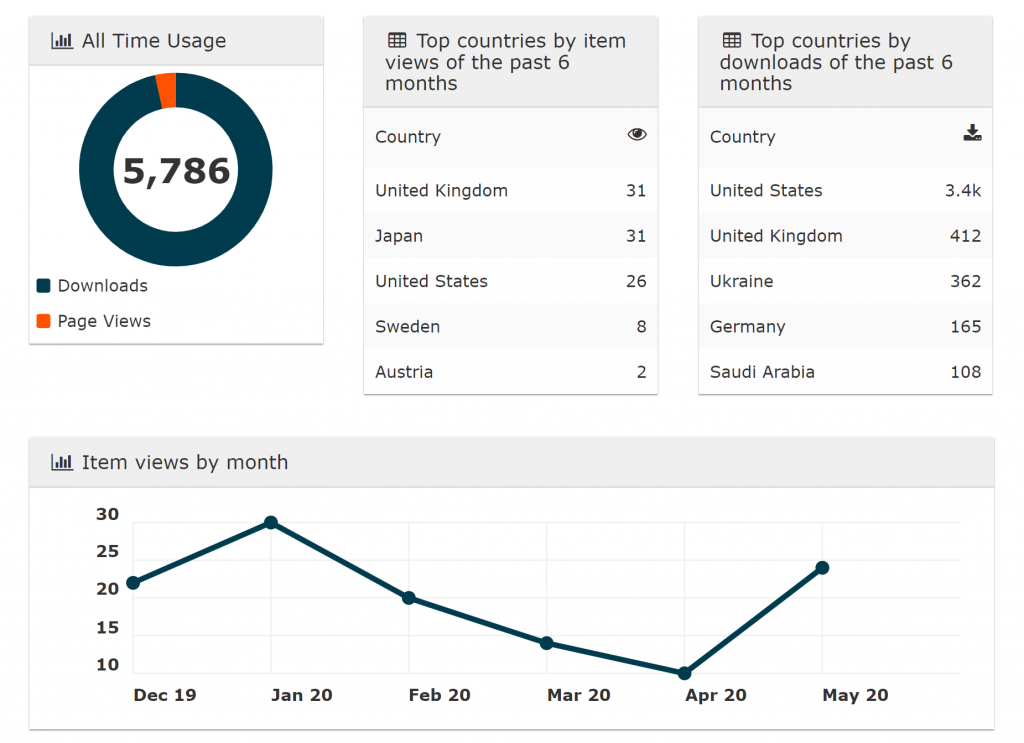Click the download icon in downloads column header
Image resolution: width=1024 pixels, height=743 pixels.
pyautogui.click(x=972, y=134)
